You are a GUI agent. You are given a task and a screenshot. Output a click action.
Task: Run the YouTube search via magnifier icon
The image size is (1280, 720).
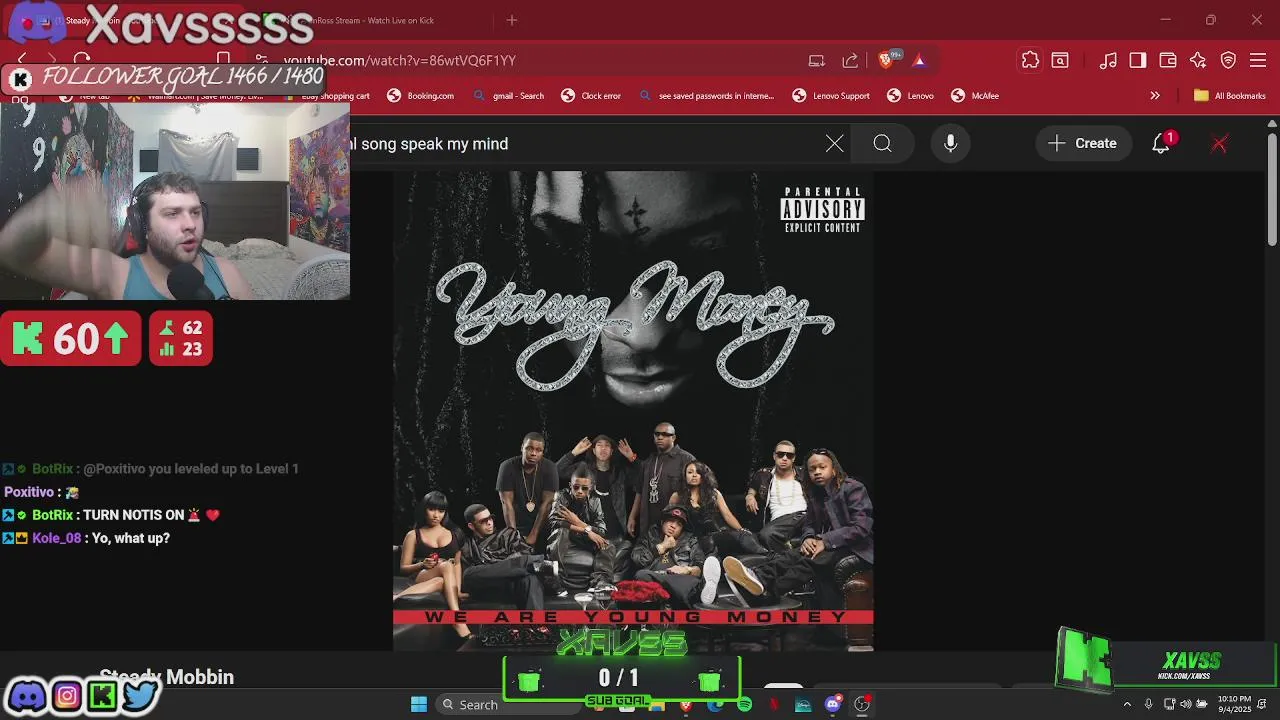[x=882, y=144]
